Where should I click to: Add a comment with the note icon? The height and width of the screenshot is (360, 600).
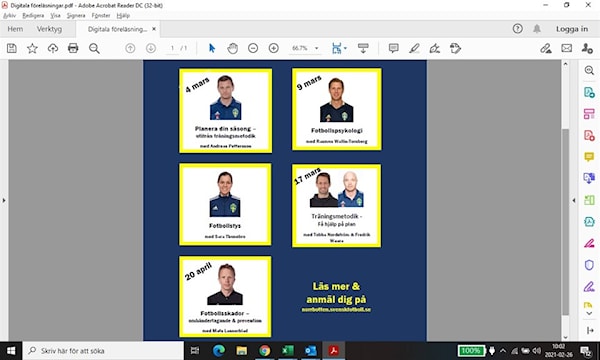click(x=393, y=48)
